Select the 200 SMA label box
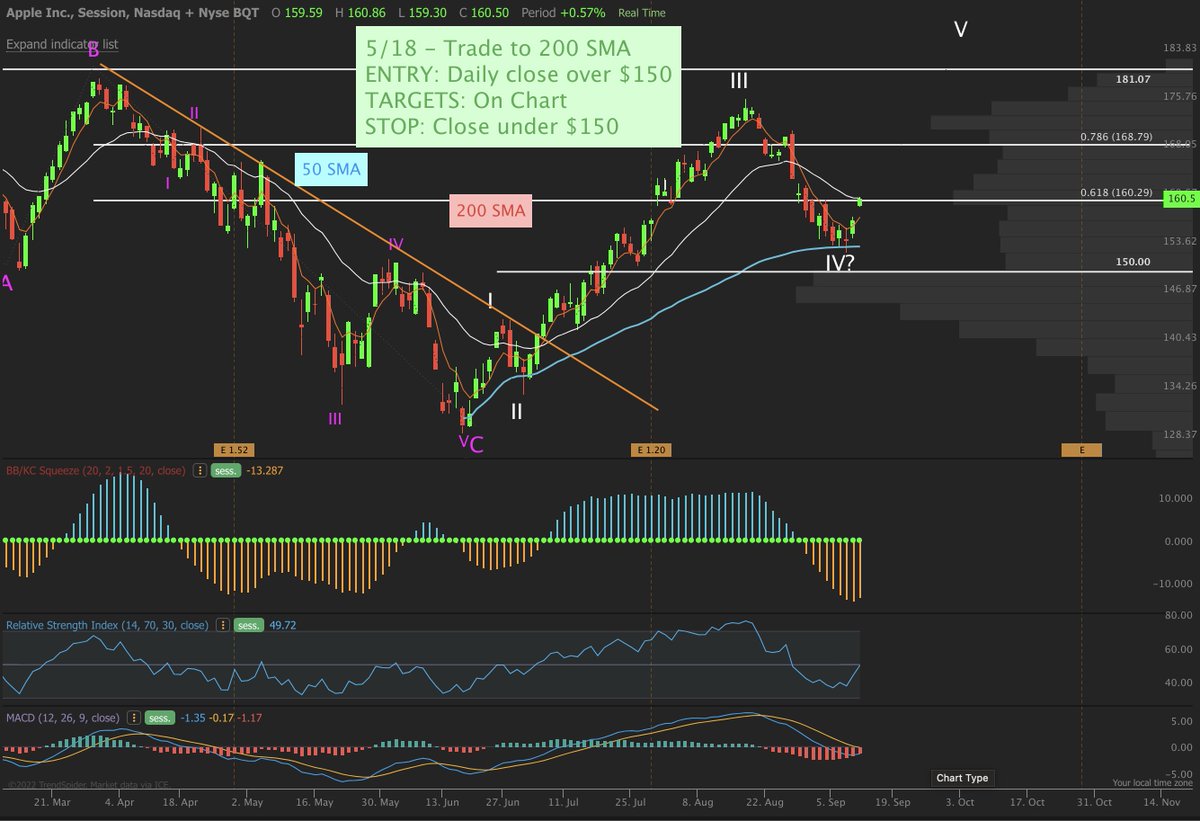This screenshot has width=1200, height=821. 490,212
